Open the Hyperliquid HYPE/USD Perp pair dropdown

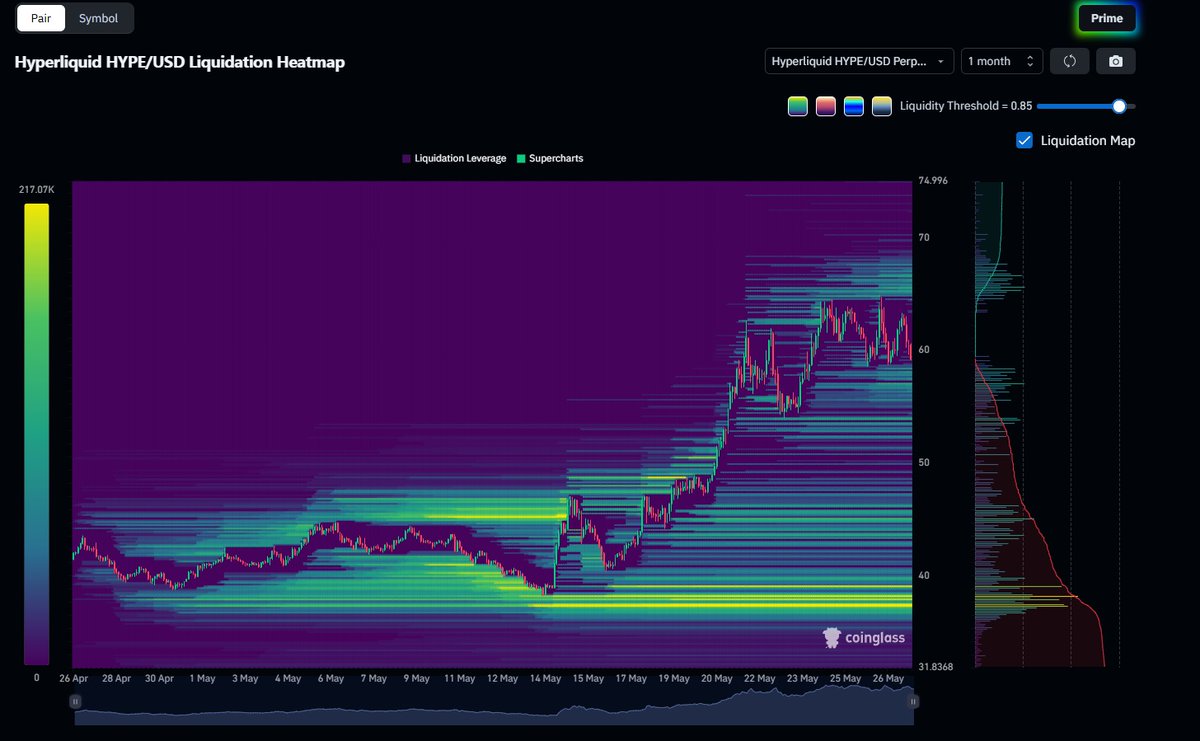859,61
